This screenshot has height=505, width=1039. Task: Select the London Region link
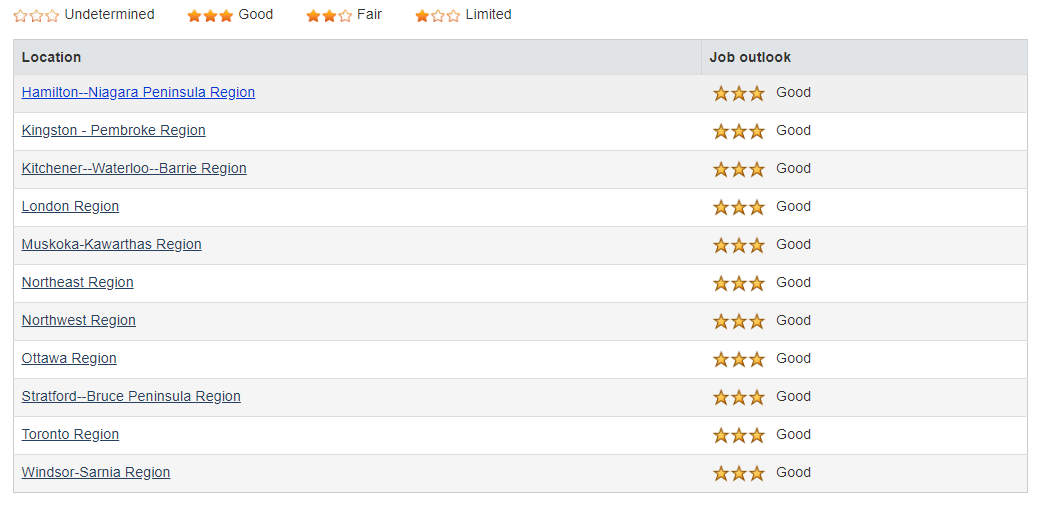pos(70,206)
